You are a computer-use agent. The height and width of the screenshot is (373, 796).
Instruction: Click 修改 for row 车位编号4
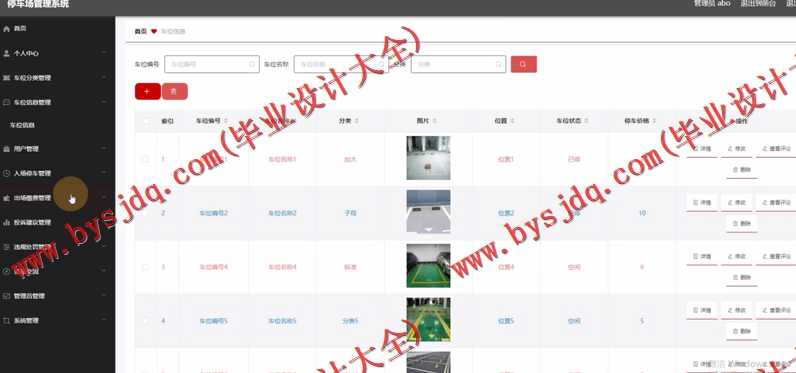[737, 256]
